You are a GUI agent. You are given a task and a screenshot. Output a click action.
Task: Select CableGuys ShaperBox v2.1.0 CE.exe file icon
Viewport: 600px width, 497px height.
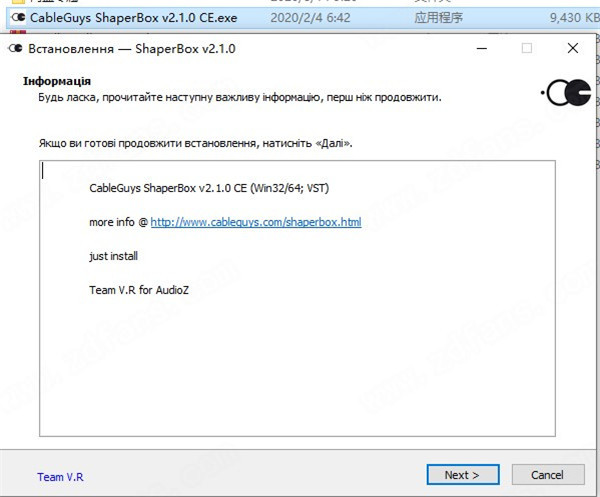click(18, 17)
